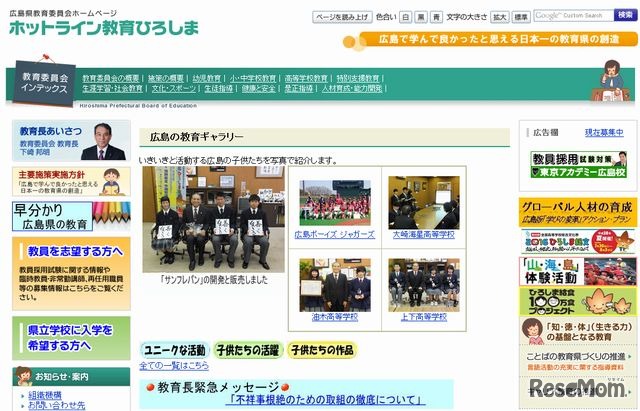640x411 pixels.
Task: Open 山・海・島 体験活動 banner
Action: [578, 271]
